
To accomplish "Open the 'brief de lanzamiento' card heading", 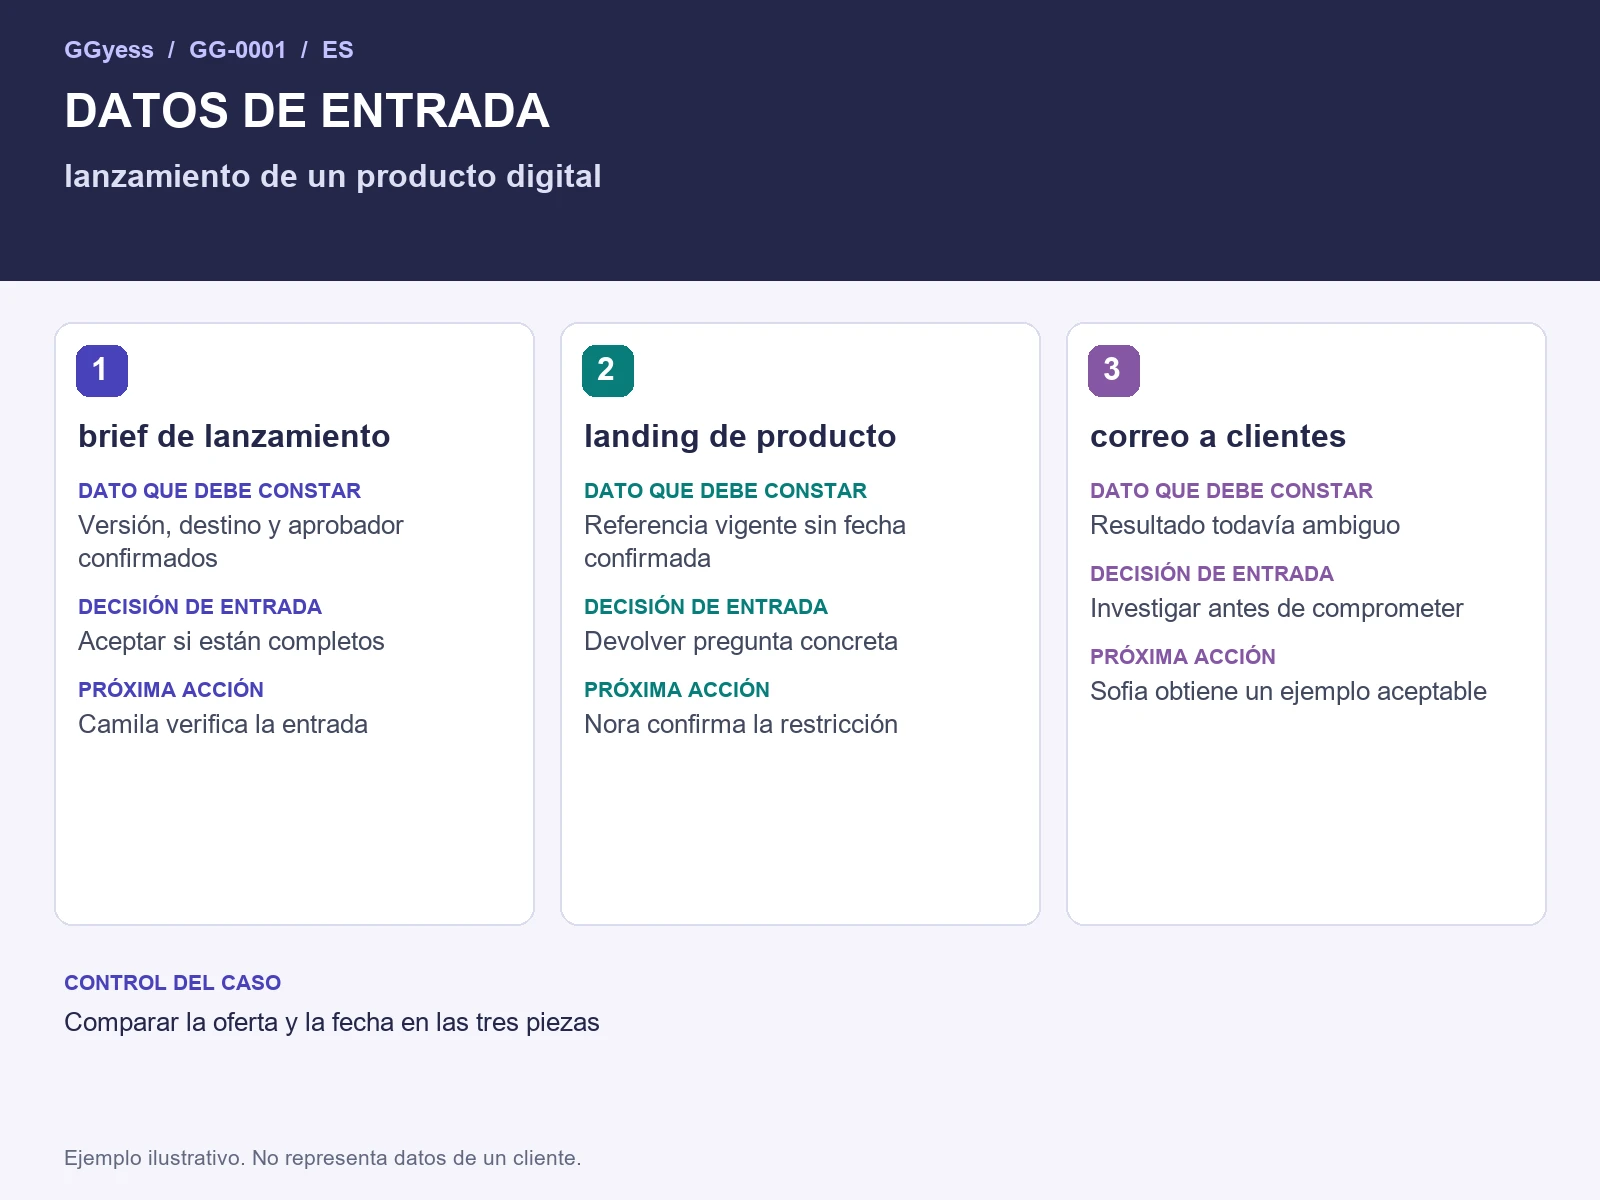I will [234, 436].
